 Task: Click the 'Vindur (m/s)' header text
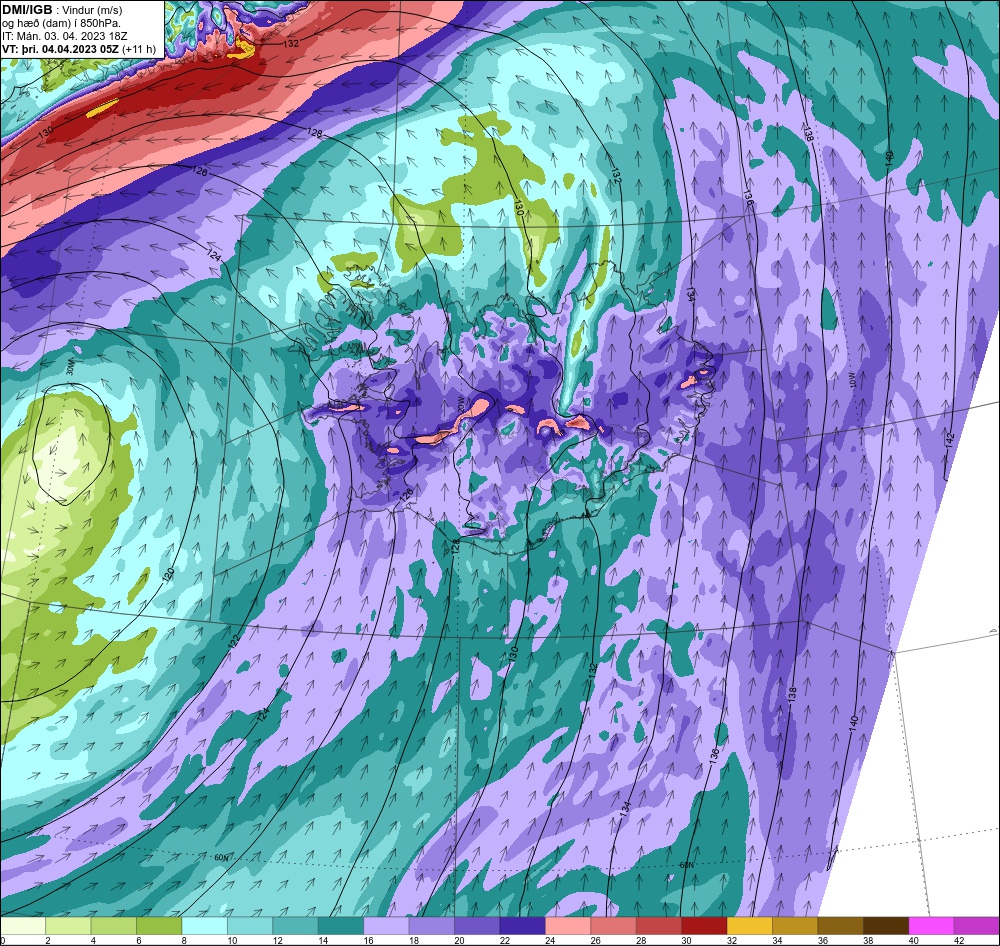coord(94,10)
